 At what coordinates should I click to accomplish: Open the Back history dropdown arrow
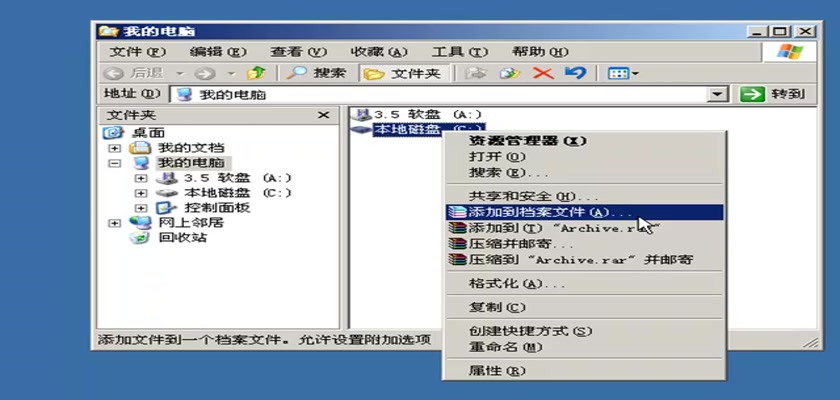[180, 73]
